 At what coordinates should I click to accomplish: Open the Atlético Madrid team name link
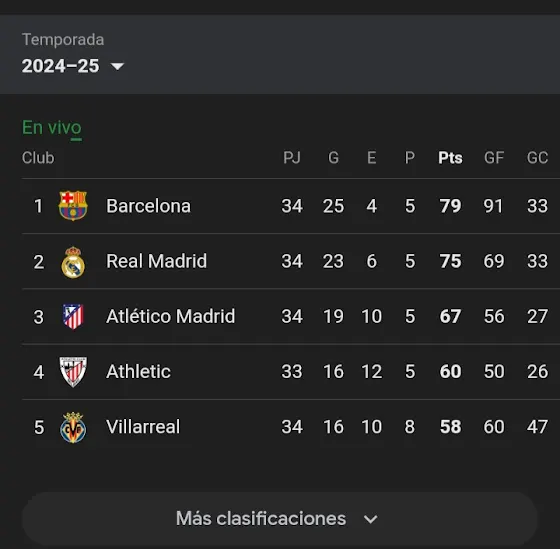(171, 316)
